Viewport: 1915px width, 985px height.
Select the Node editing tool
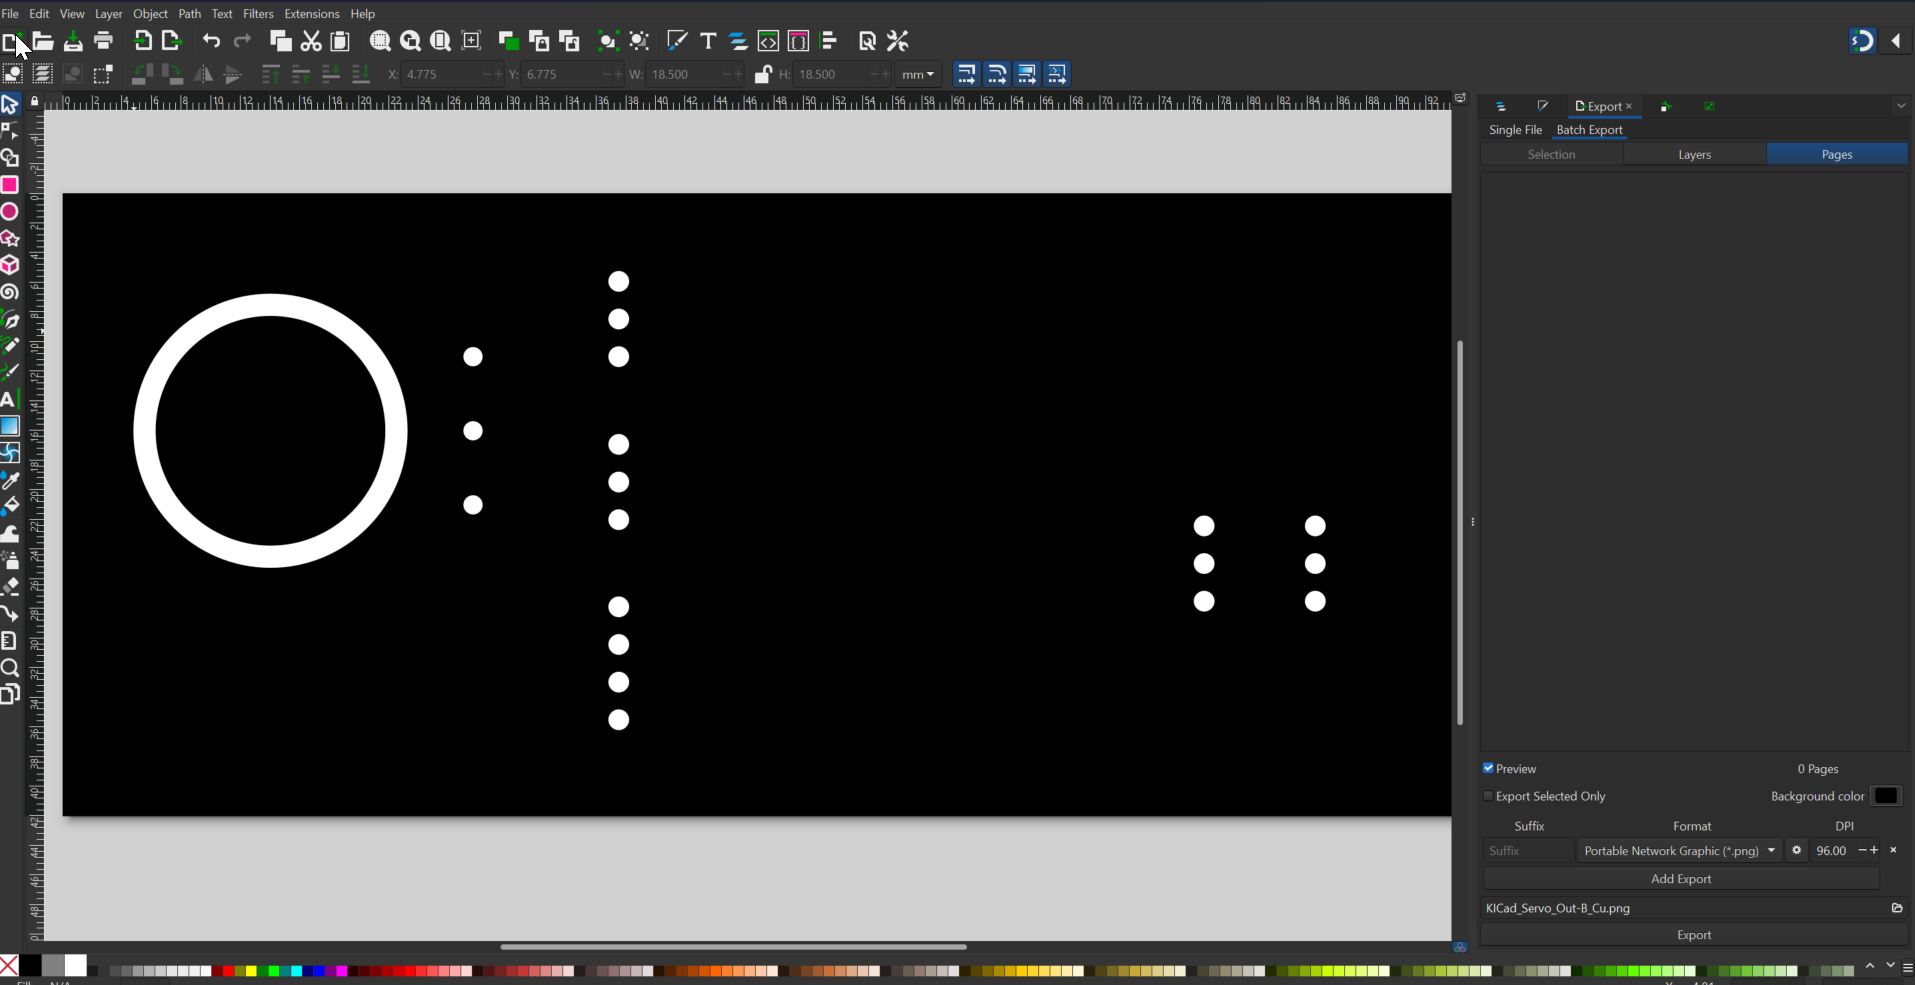point(10,131)
